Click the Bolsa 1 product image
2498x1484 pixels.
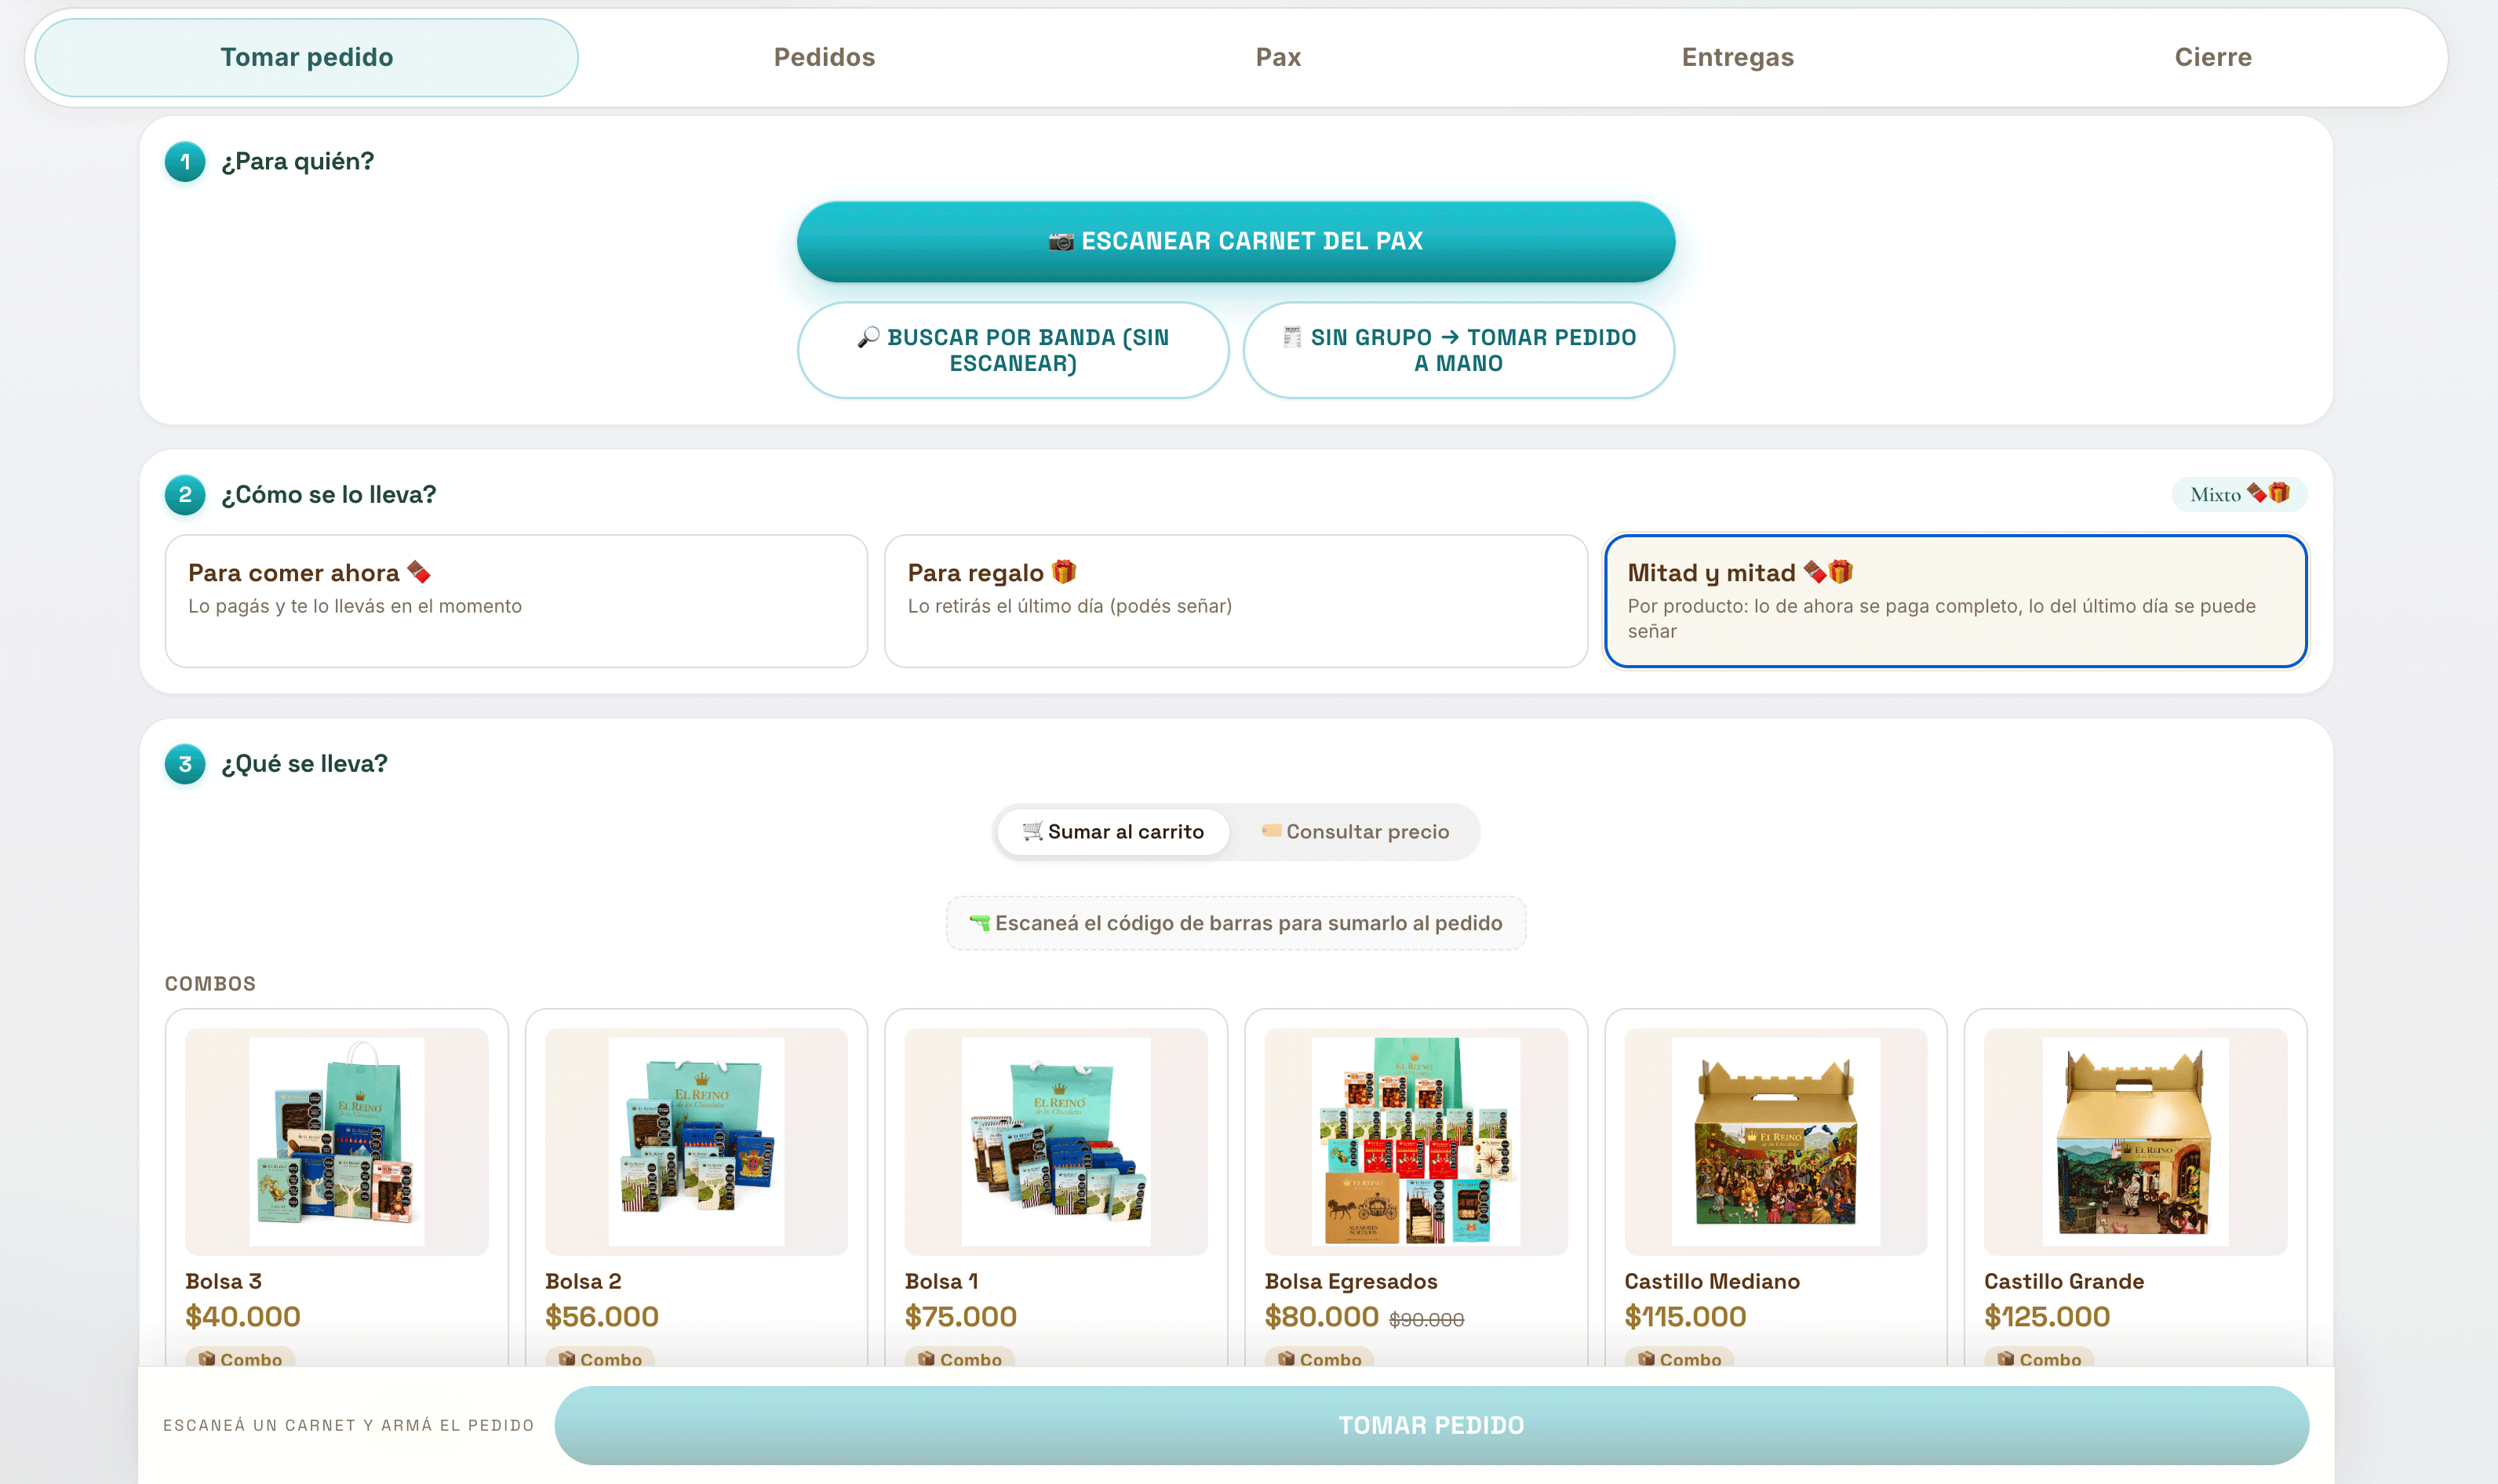(x=1056, y=1142)
